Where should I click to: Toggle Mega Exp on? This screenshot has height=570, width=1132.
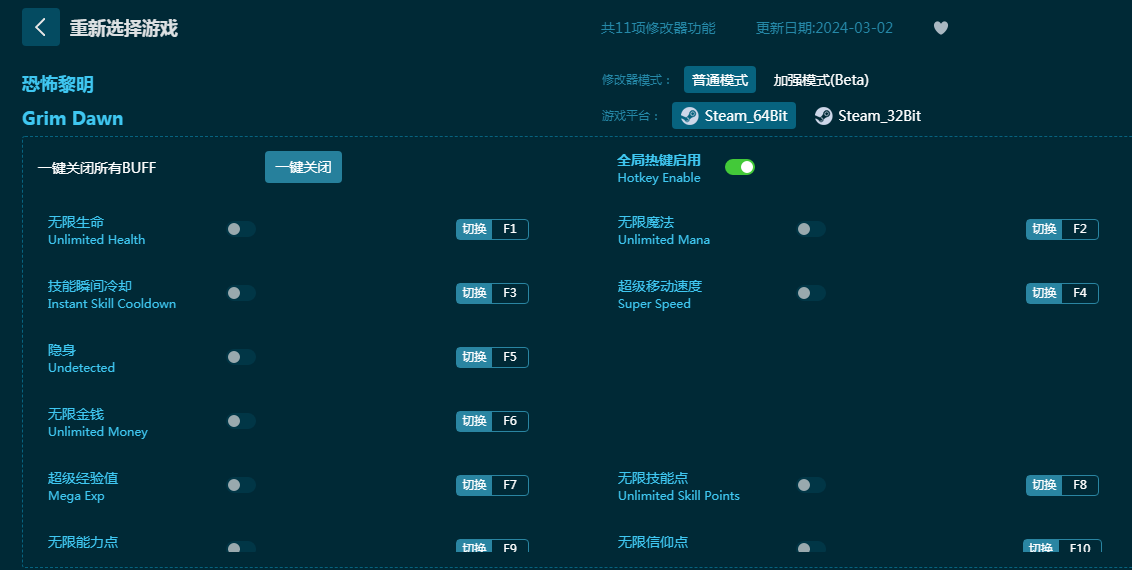[x=241, y=485]
